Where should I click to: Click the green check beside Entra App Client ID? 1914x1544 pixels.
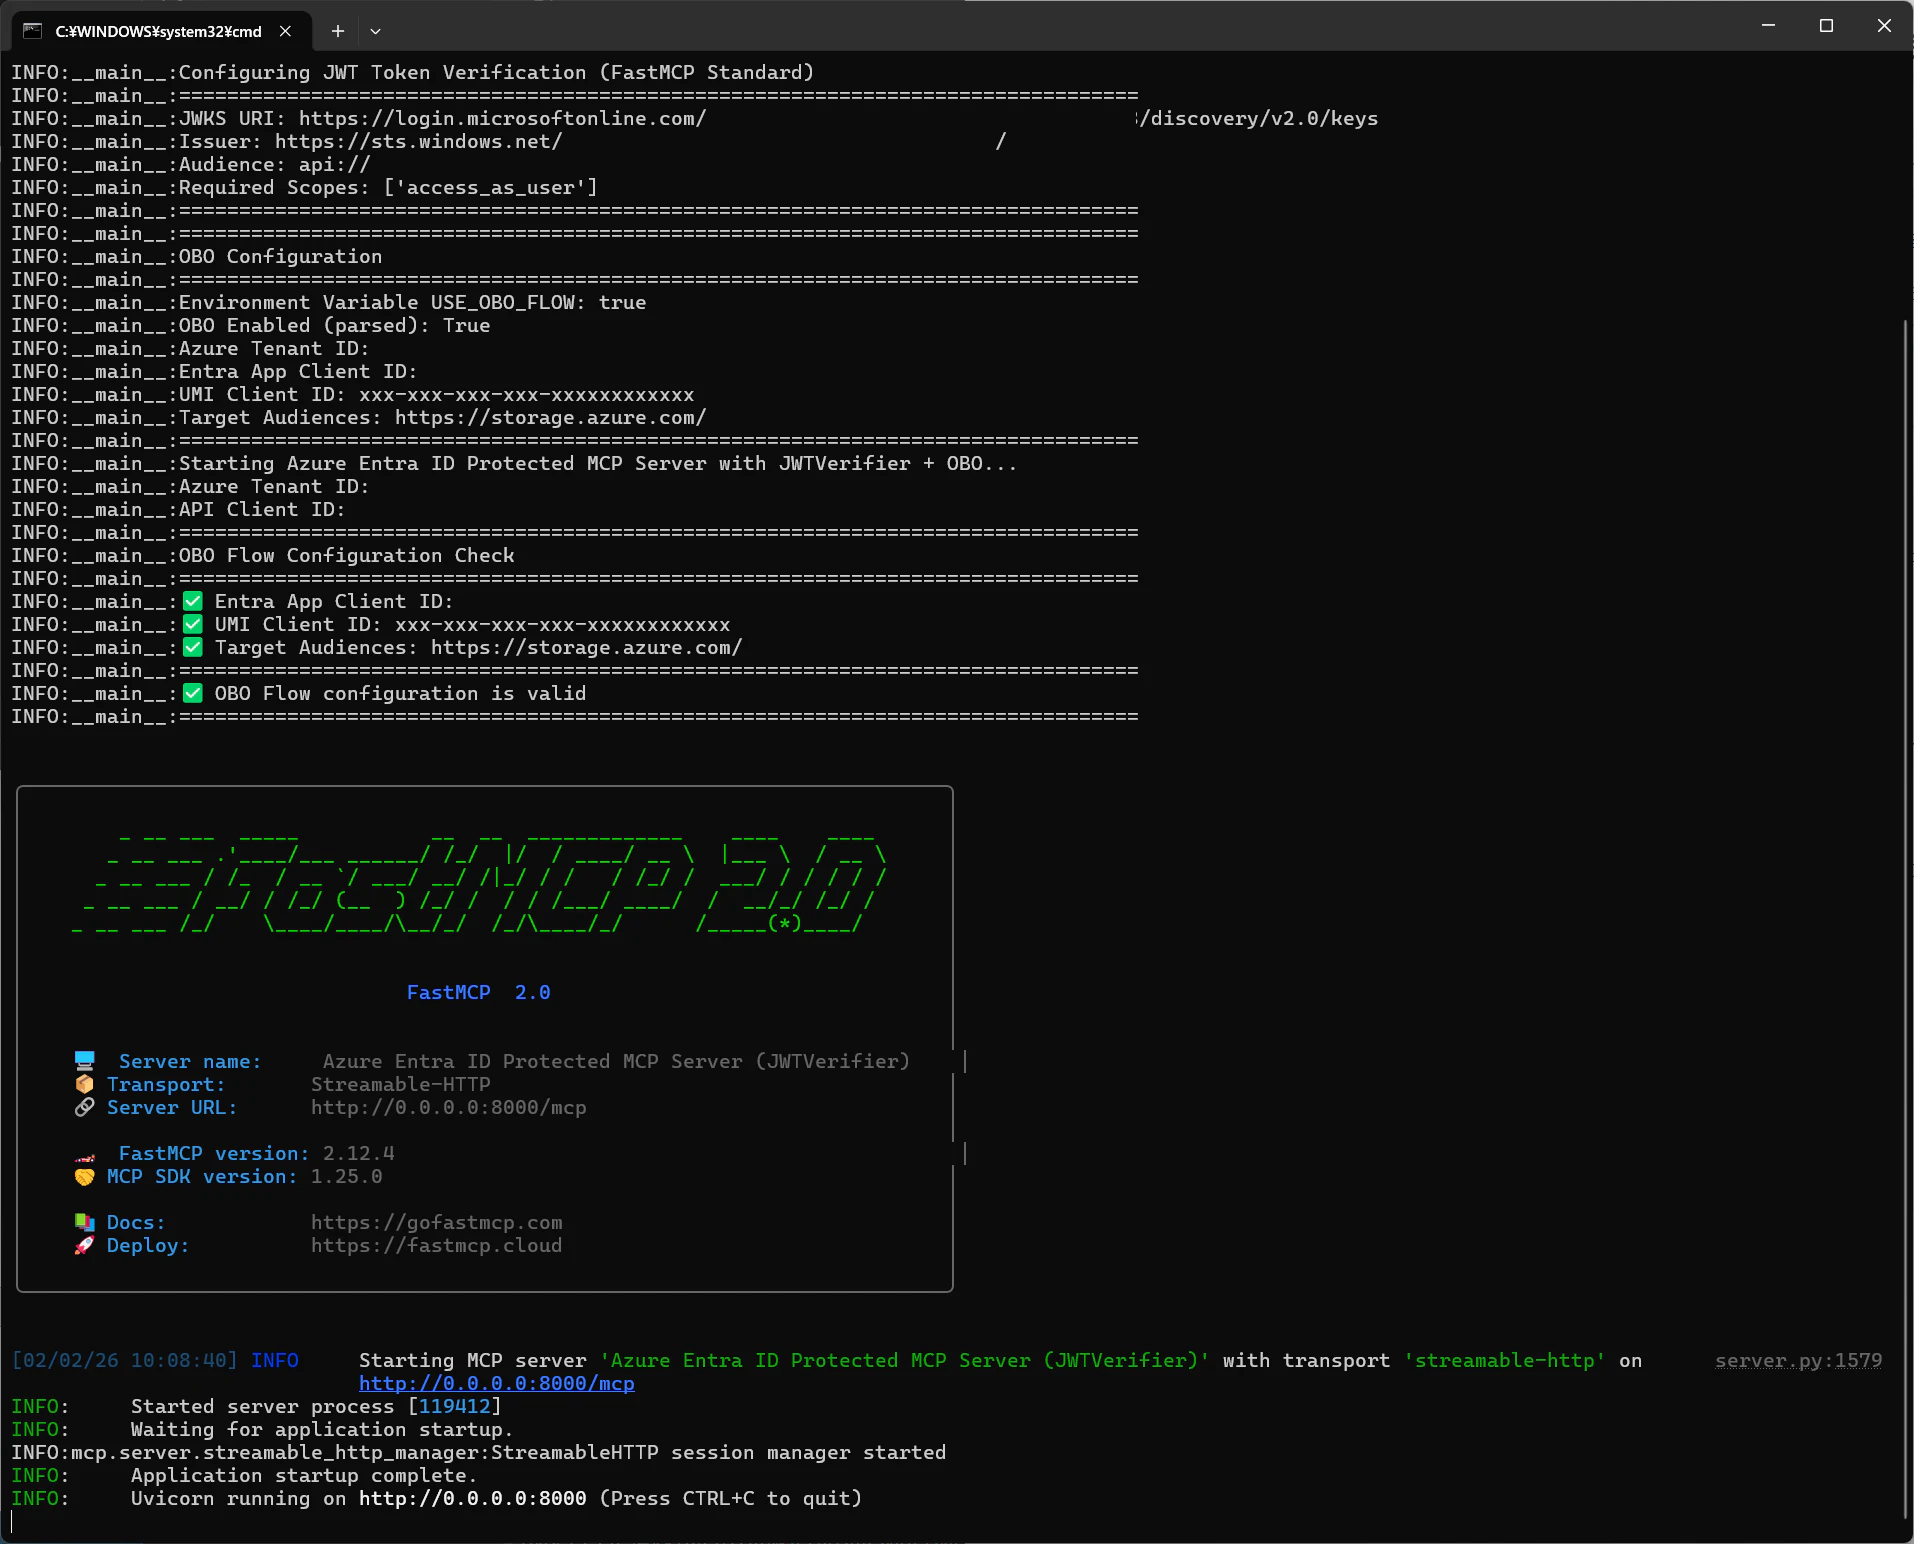(x=193, y=601)
